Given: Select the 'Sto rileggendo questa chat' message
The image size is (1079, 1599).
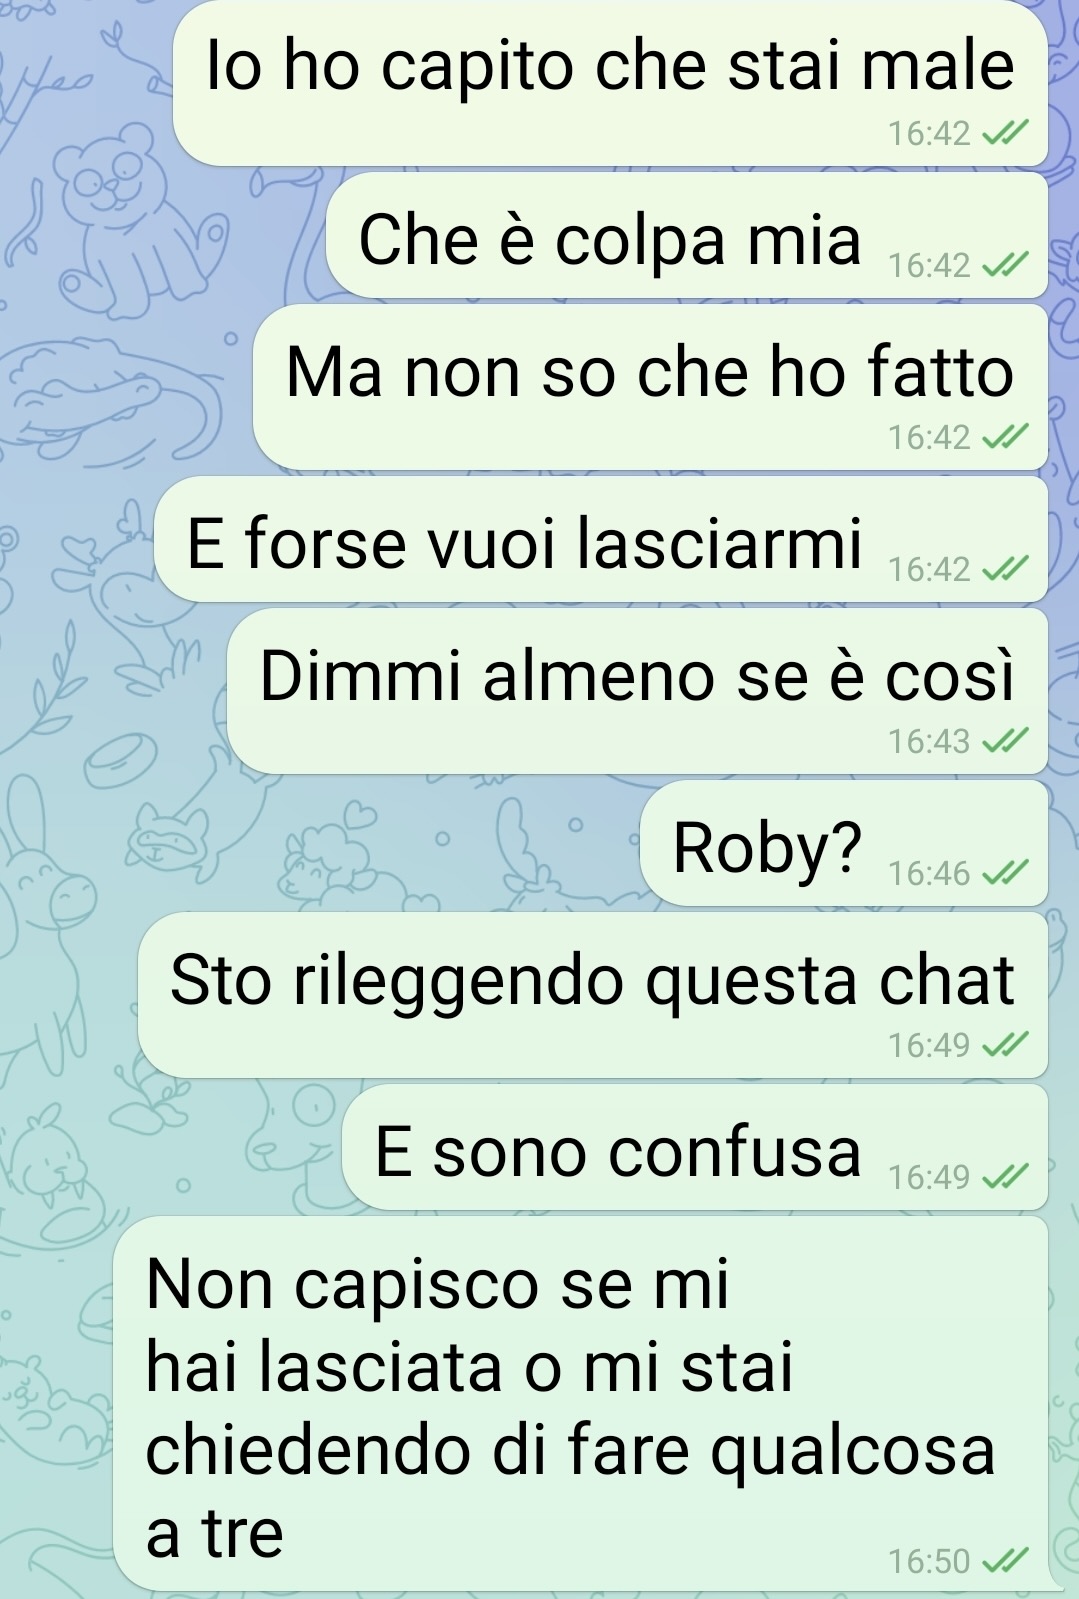Looking at the screenshot, I should pyautogui.click(x=593, y=996).
